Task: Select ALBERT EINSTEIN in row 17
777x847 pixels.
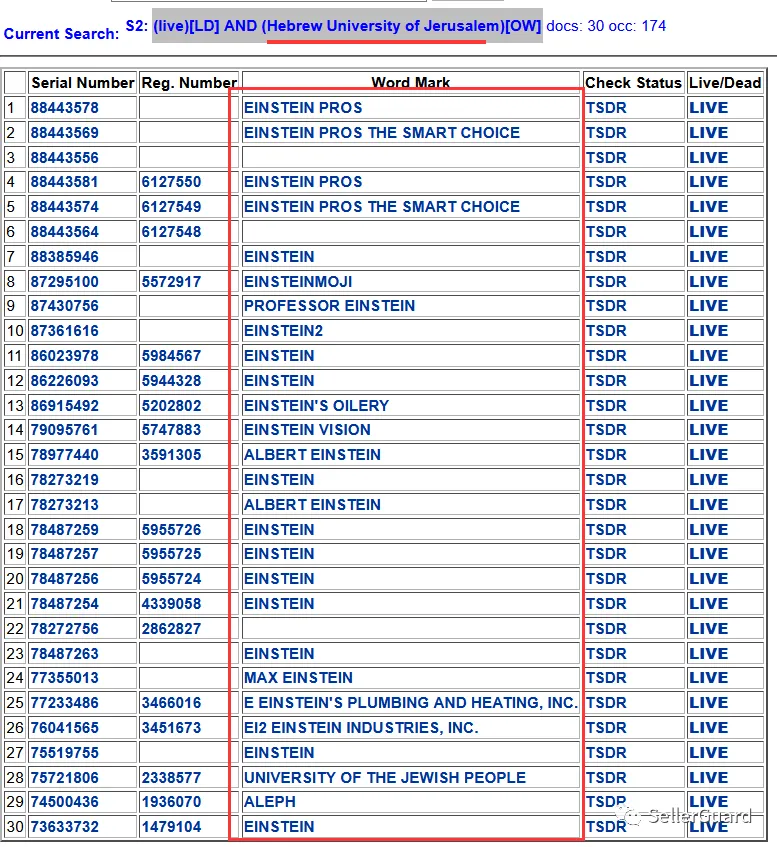Action: (312, 505)
